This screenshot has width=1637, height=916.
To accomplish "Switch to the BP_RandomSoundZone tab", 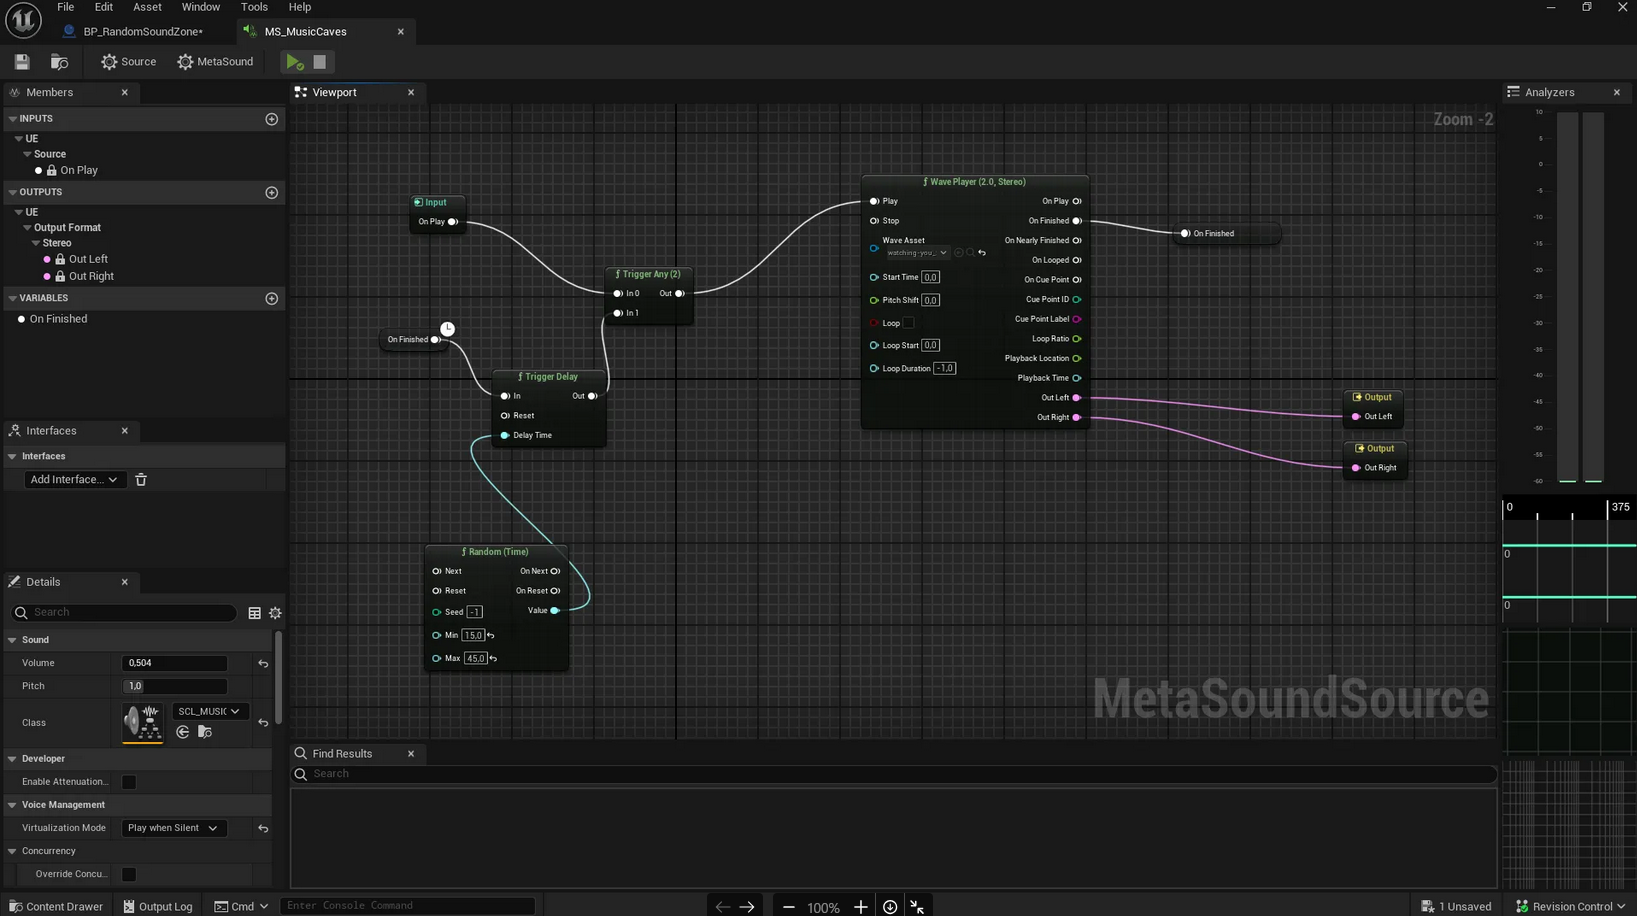I will point(142,32).
